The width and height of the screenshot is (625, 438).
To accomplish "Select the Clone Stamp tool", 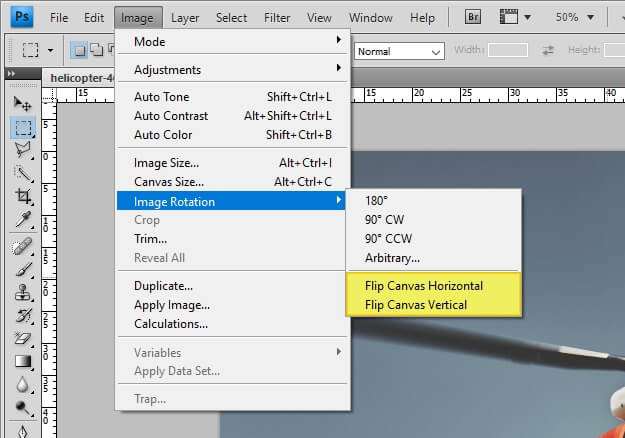I will [22, 293].
